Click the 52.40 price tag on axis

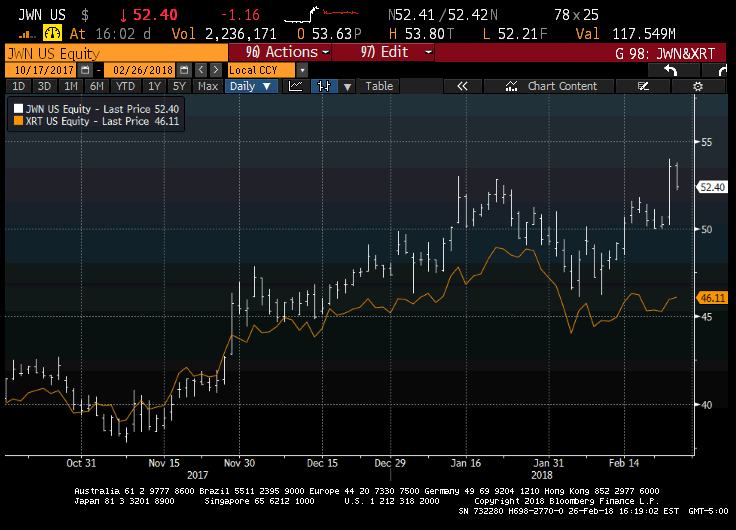click(712, 187)
